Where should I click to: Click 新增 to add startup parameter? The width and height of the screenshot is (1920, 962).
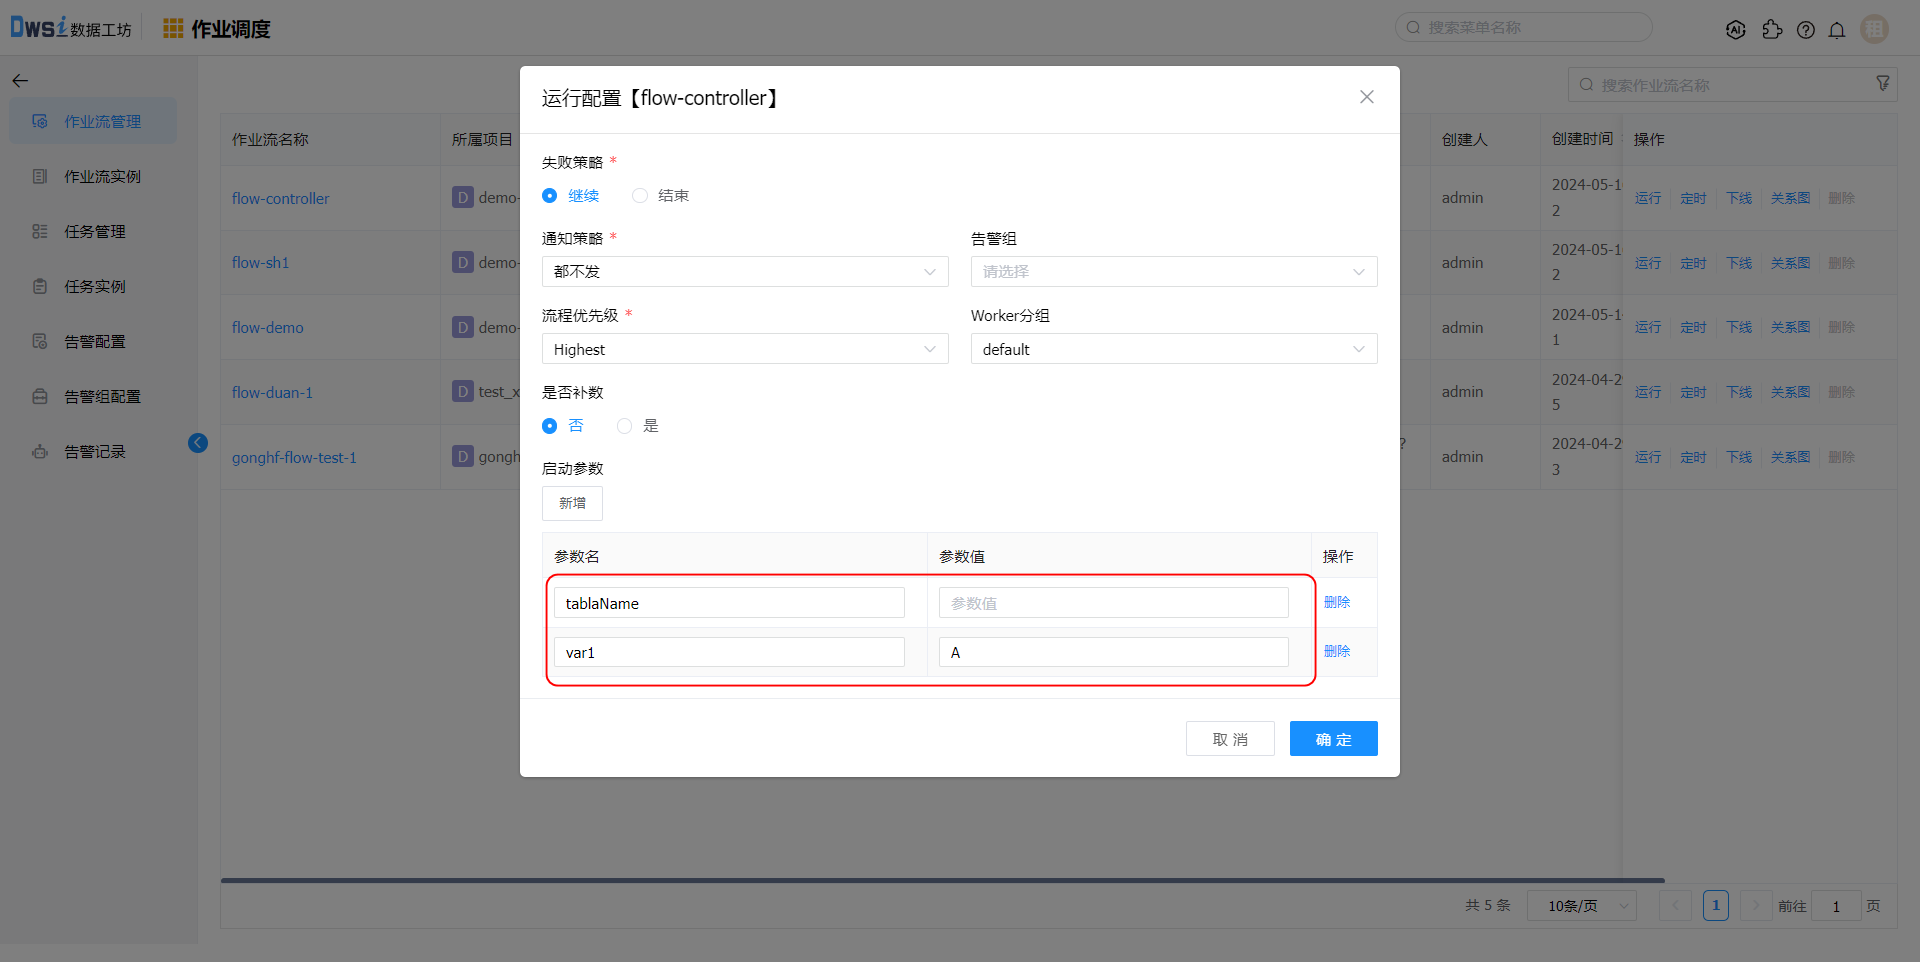tap(572, 503)
